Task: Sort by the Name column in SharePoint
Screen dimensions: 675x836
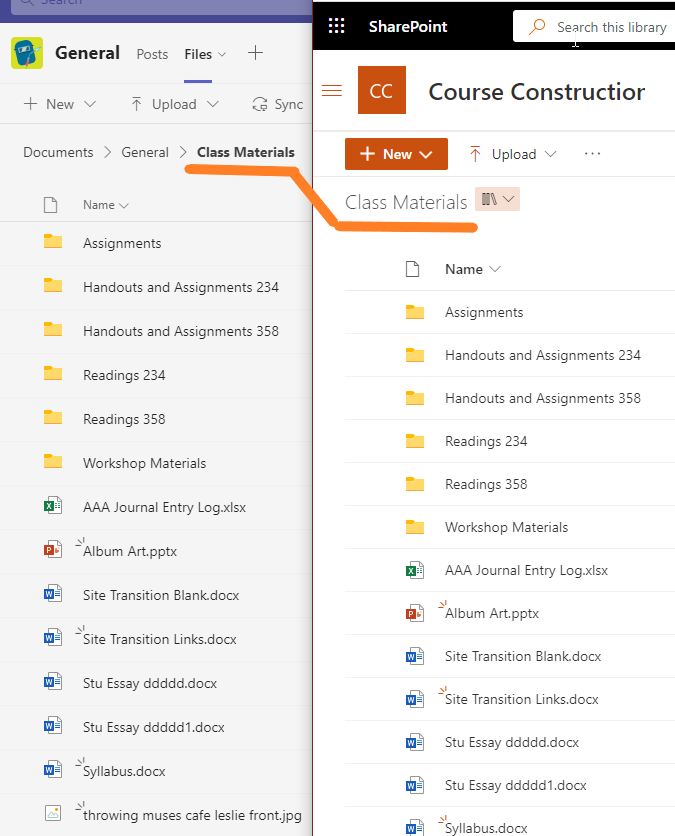Action: (x=473, y=269)
